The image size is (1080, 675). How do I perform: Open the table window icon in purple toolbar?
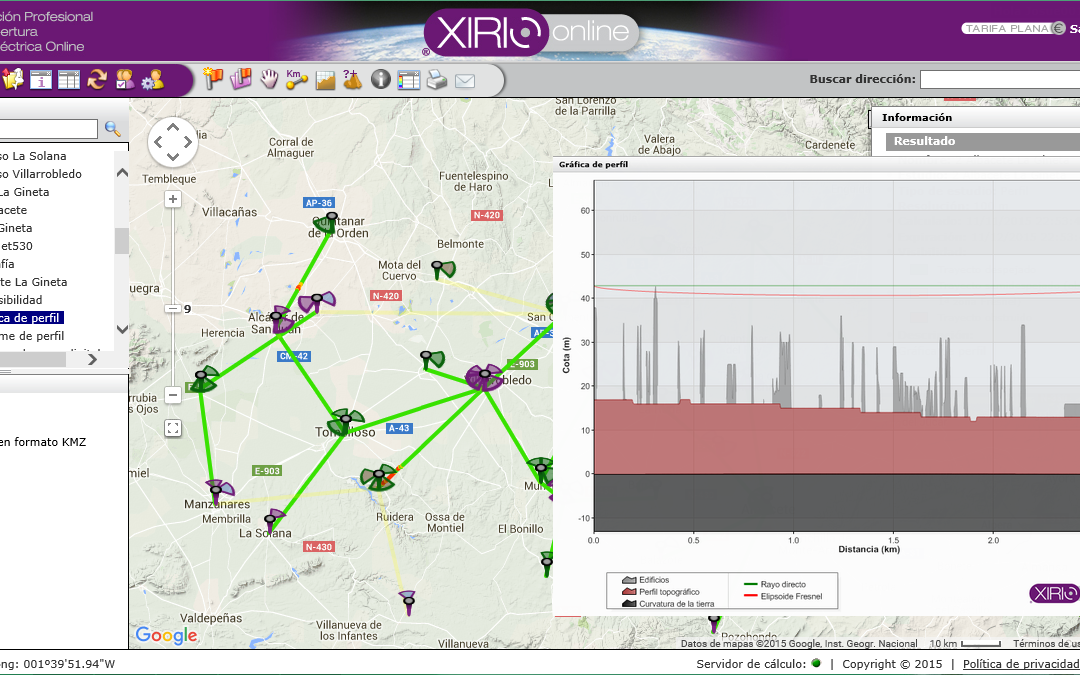coord(69,79)
